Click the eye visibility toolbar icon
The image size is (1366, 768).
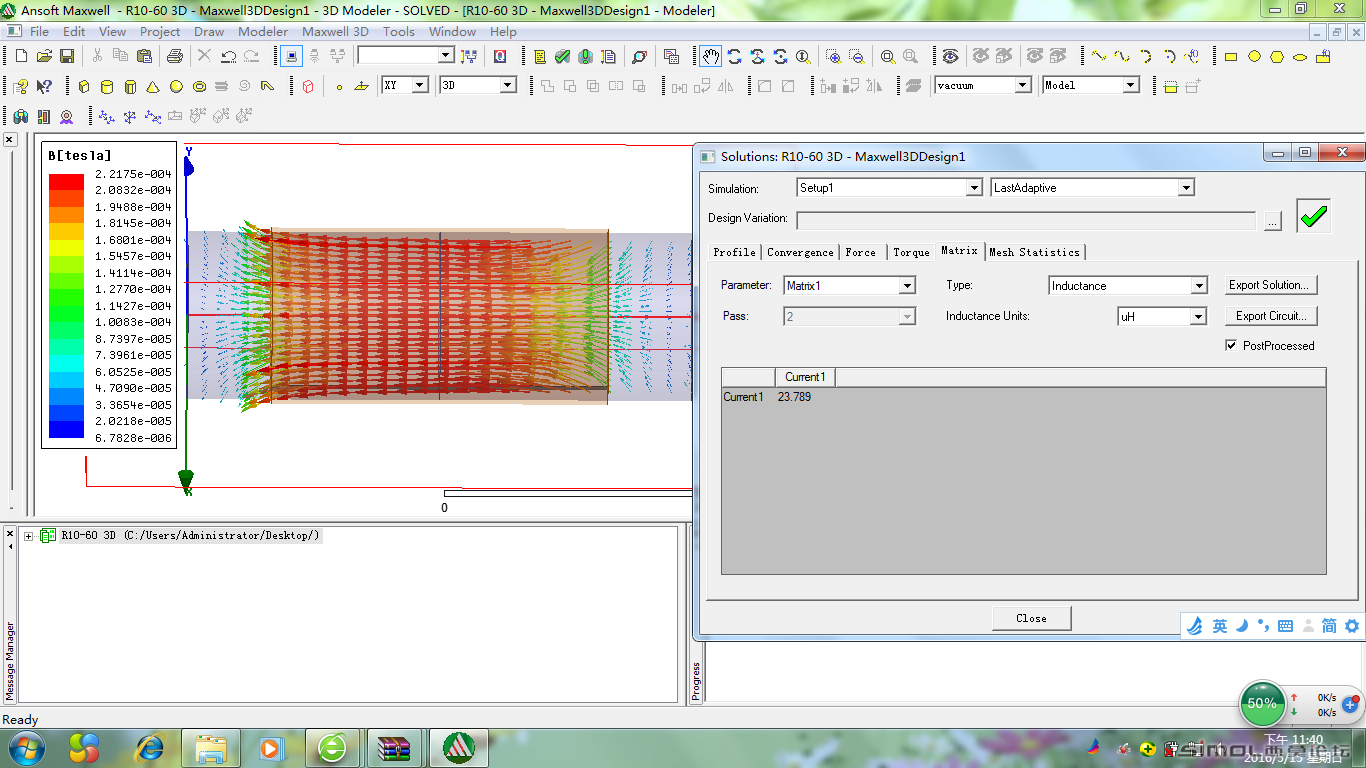[950, 56]
